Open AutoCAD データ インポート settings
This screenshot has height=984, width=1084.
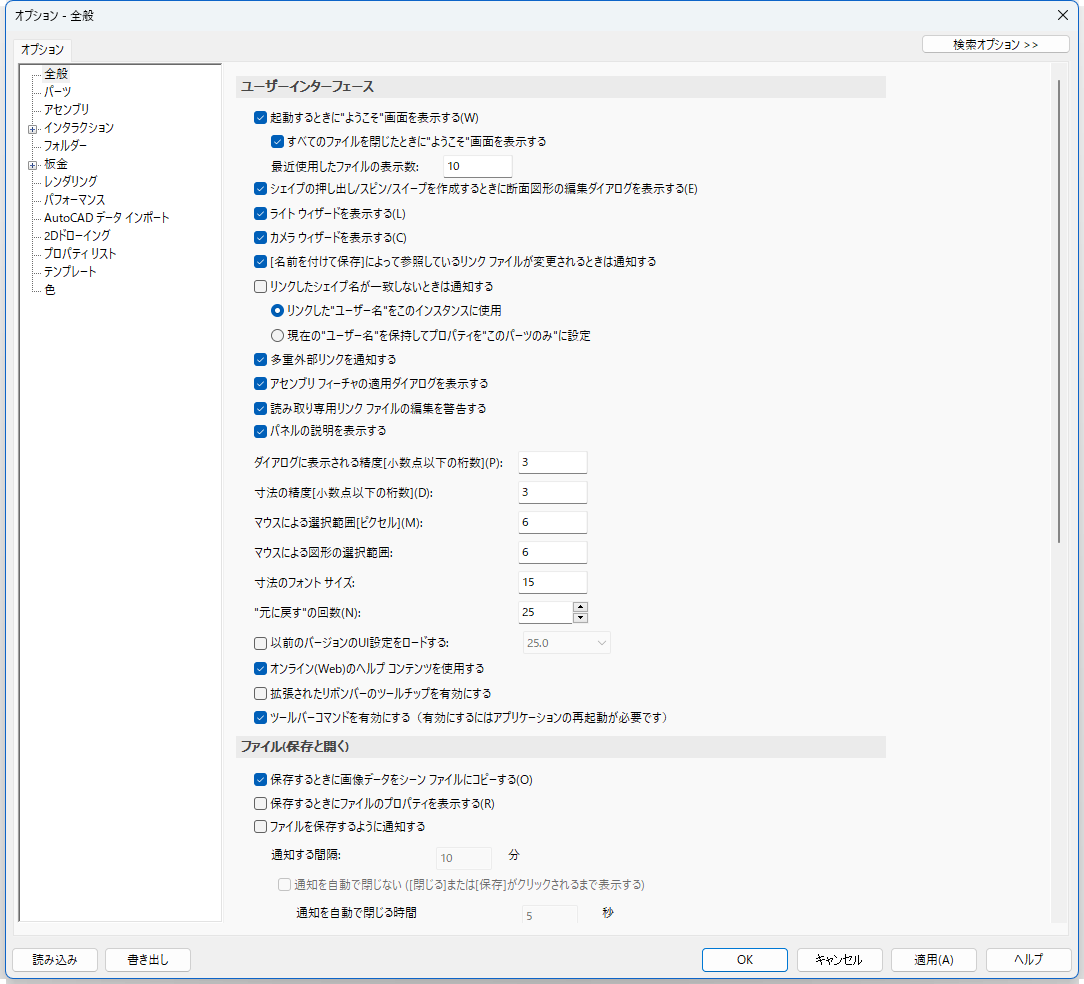(x=106, y=217)
